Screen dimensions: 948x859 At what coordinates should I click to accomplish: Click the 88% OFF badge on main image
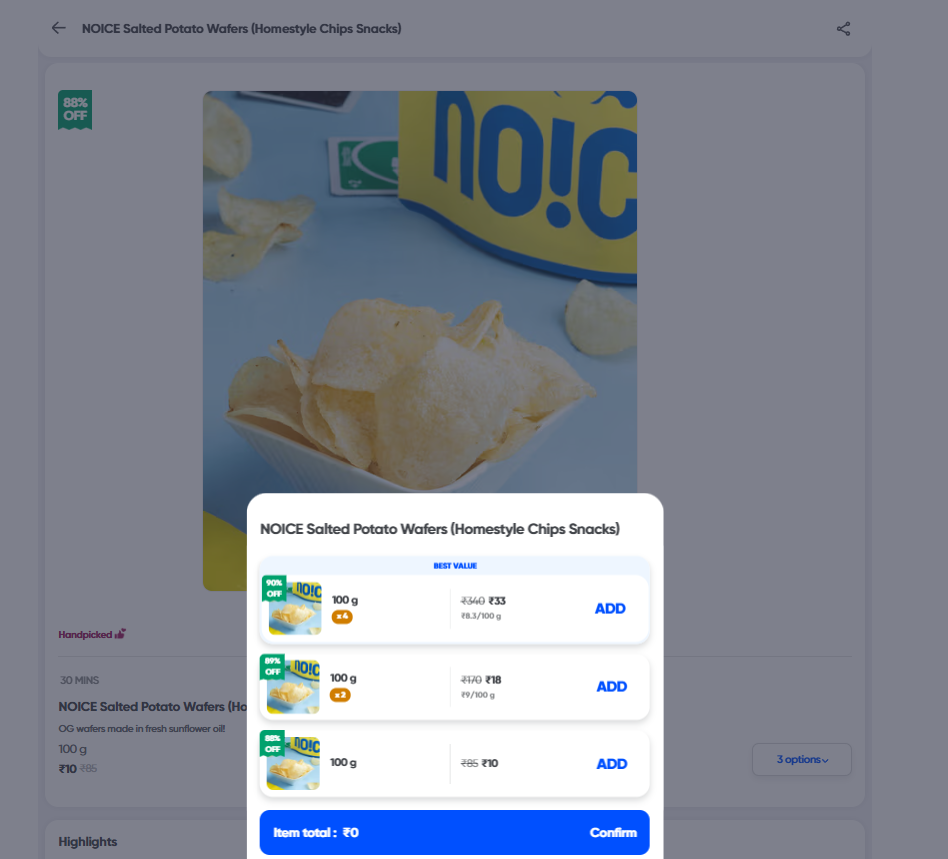tap(75, 109)
